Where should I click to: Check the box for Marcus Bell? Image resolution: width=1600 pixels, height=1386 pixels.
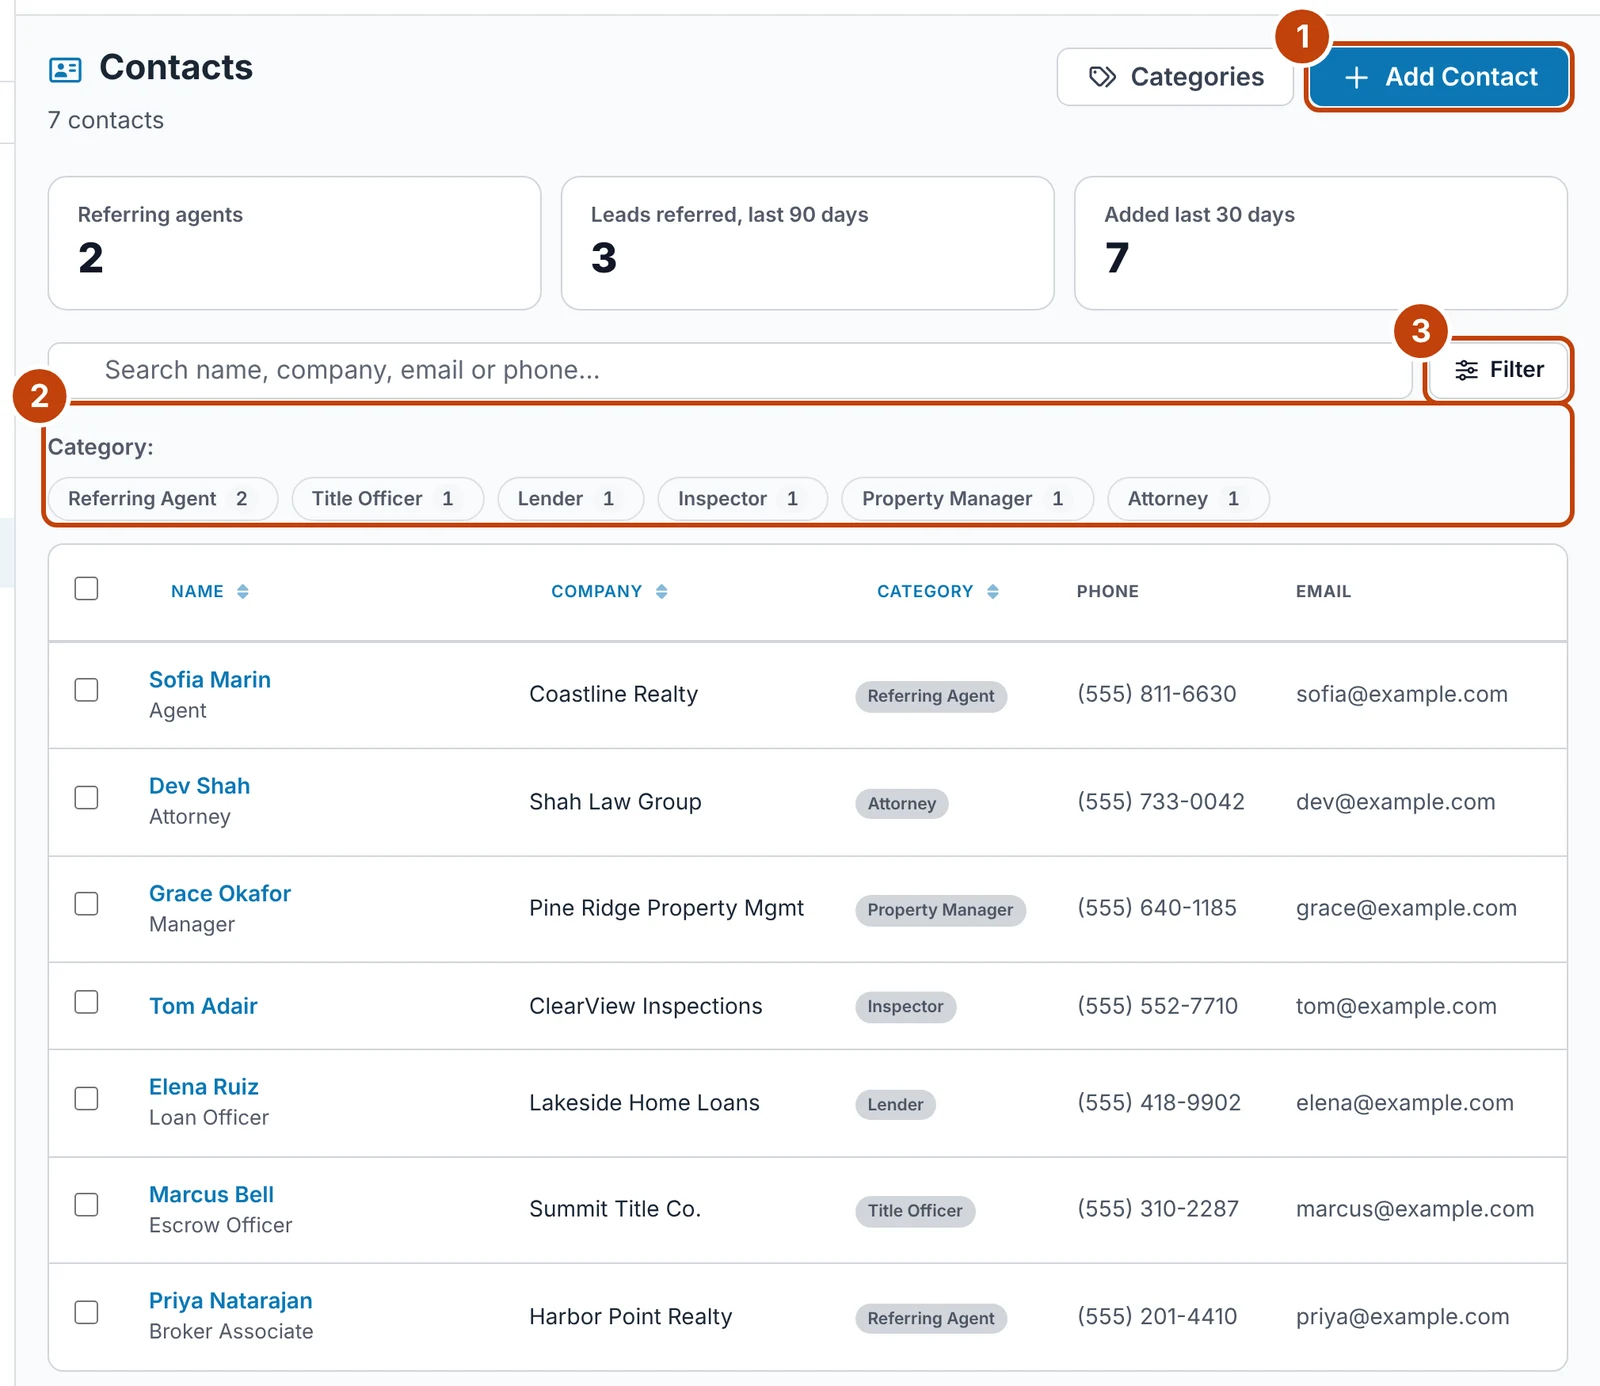(x=87, y=1205)
